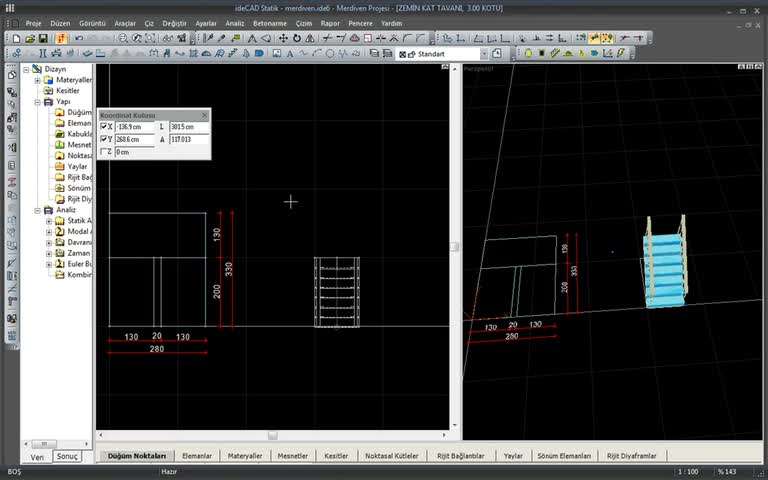Open the Analiz menu

pyautogui.click(x=235, y=23)
